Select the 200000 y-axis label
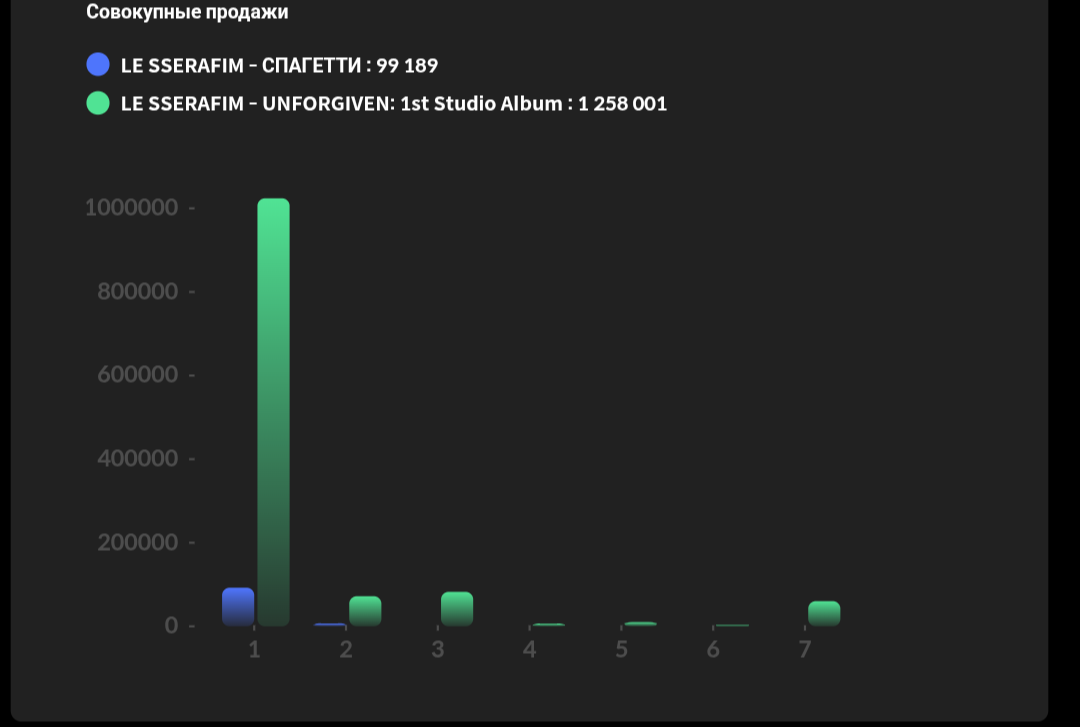This screenshot has width=1080, height=727. point(138,542)
